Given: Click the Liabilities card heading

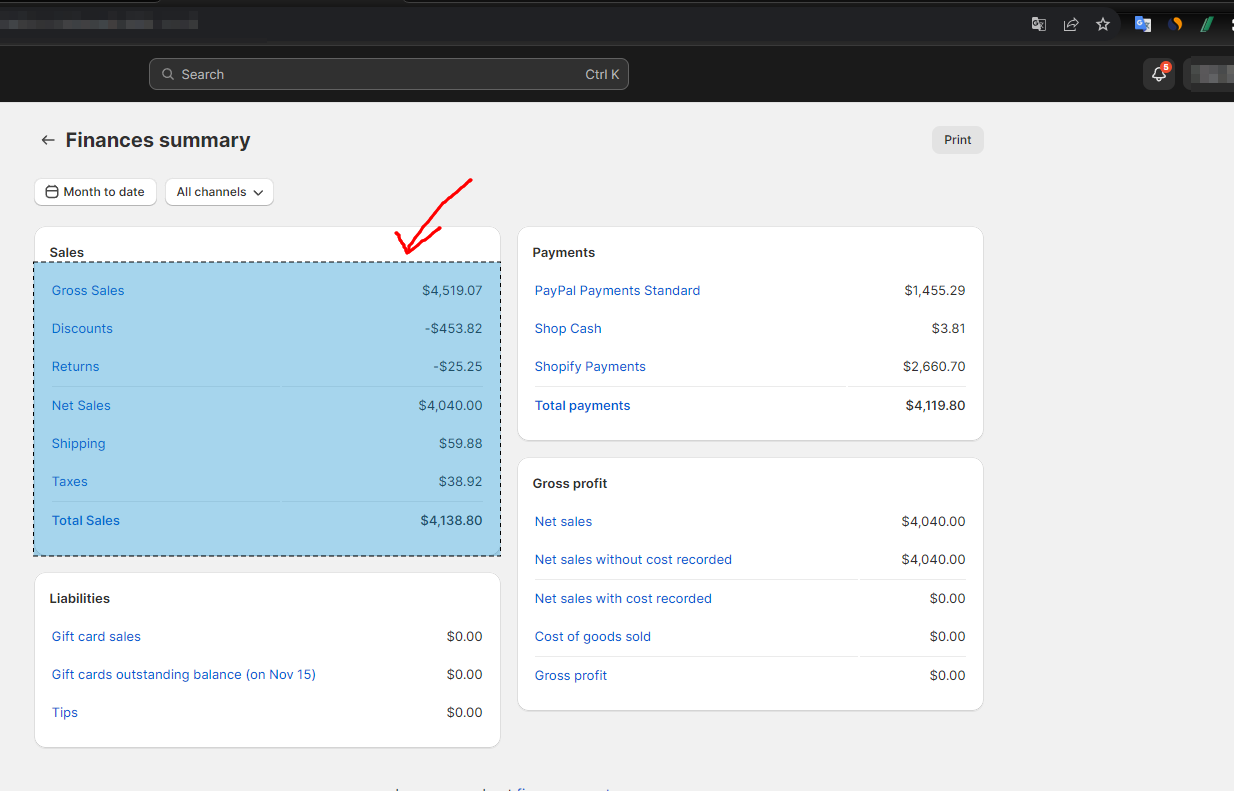Looking at the screenshot, I should [80, 599].
